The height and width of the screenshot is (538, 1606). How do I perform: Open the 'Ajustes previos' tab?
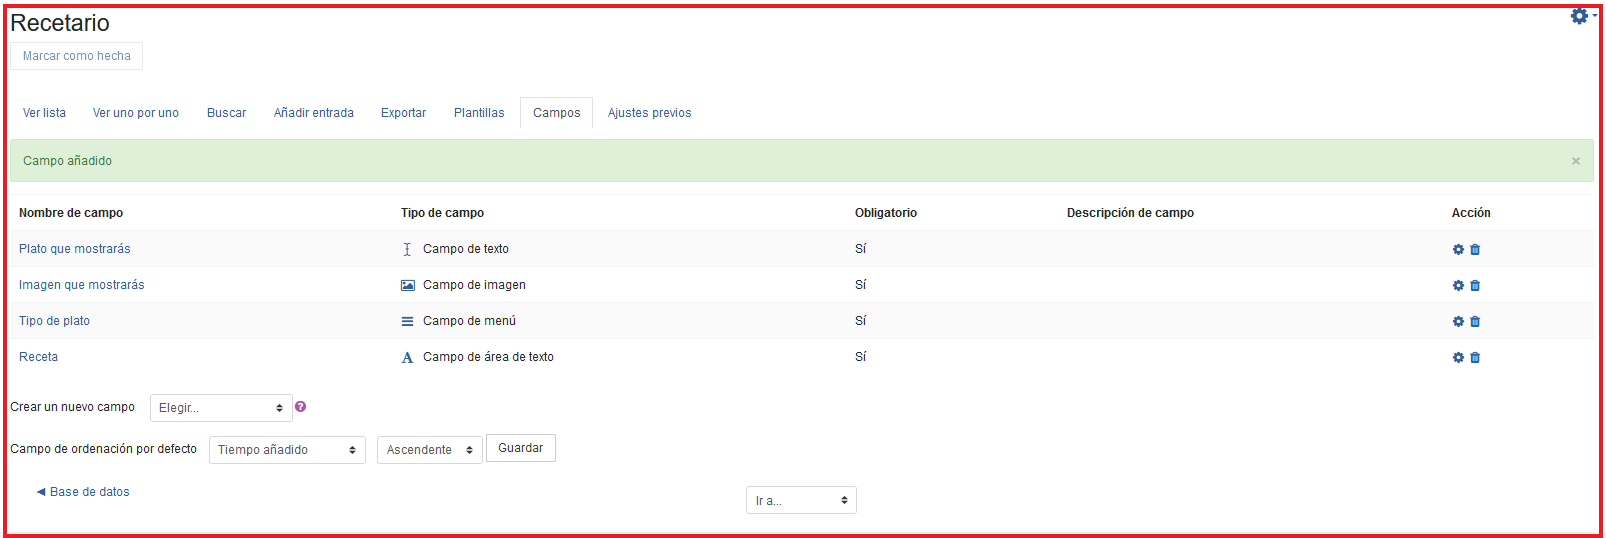[649, 113]
